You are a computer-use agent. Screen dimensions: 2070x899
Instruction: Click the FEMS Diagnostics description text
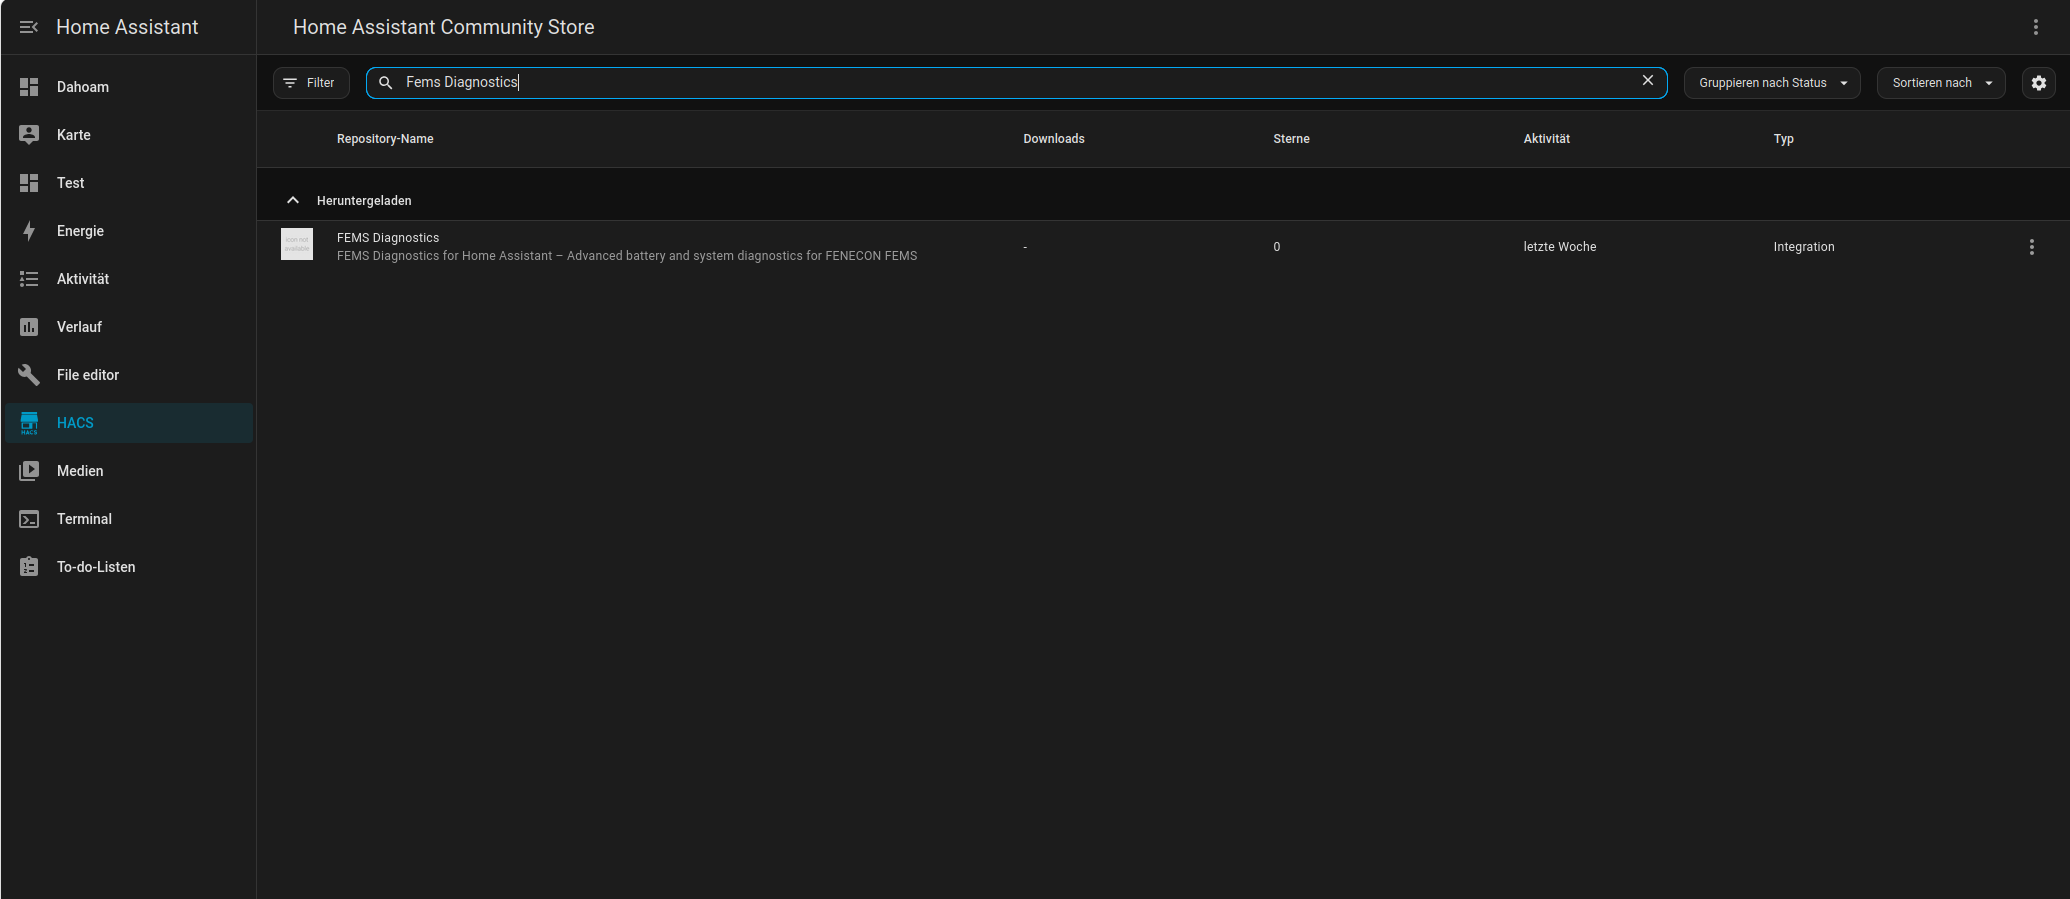point(627,256)
